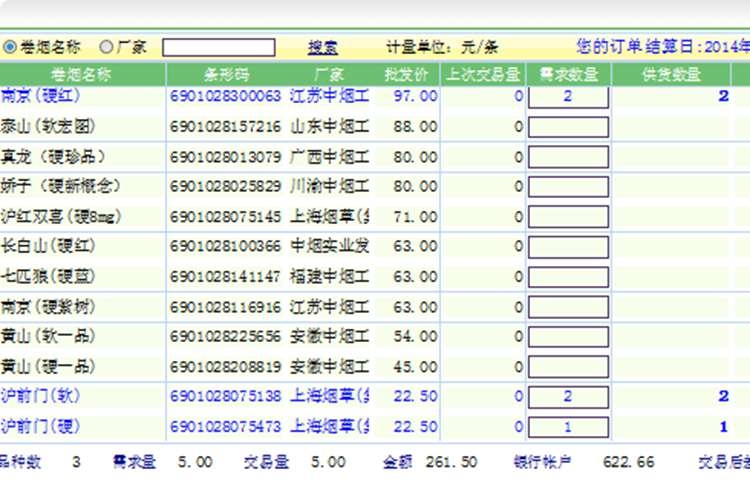Click the 搜索 link

tap(322, 47)
